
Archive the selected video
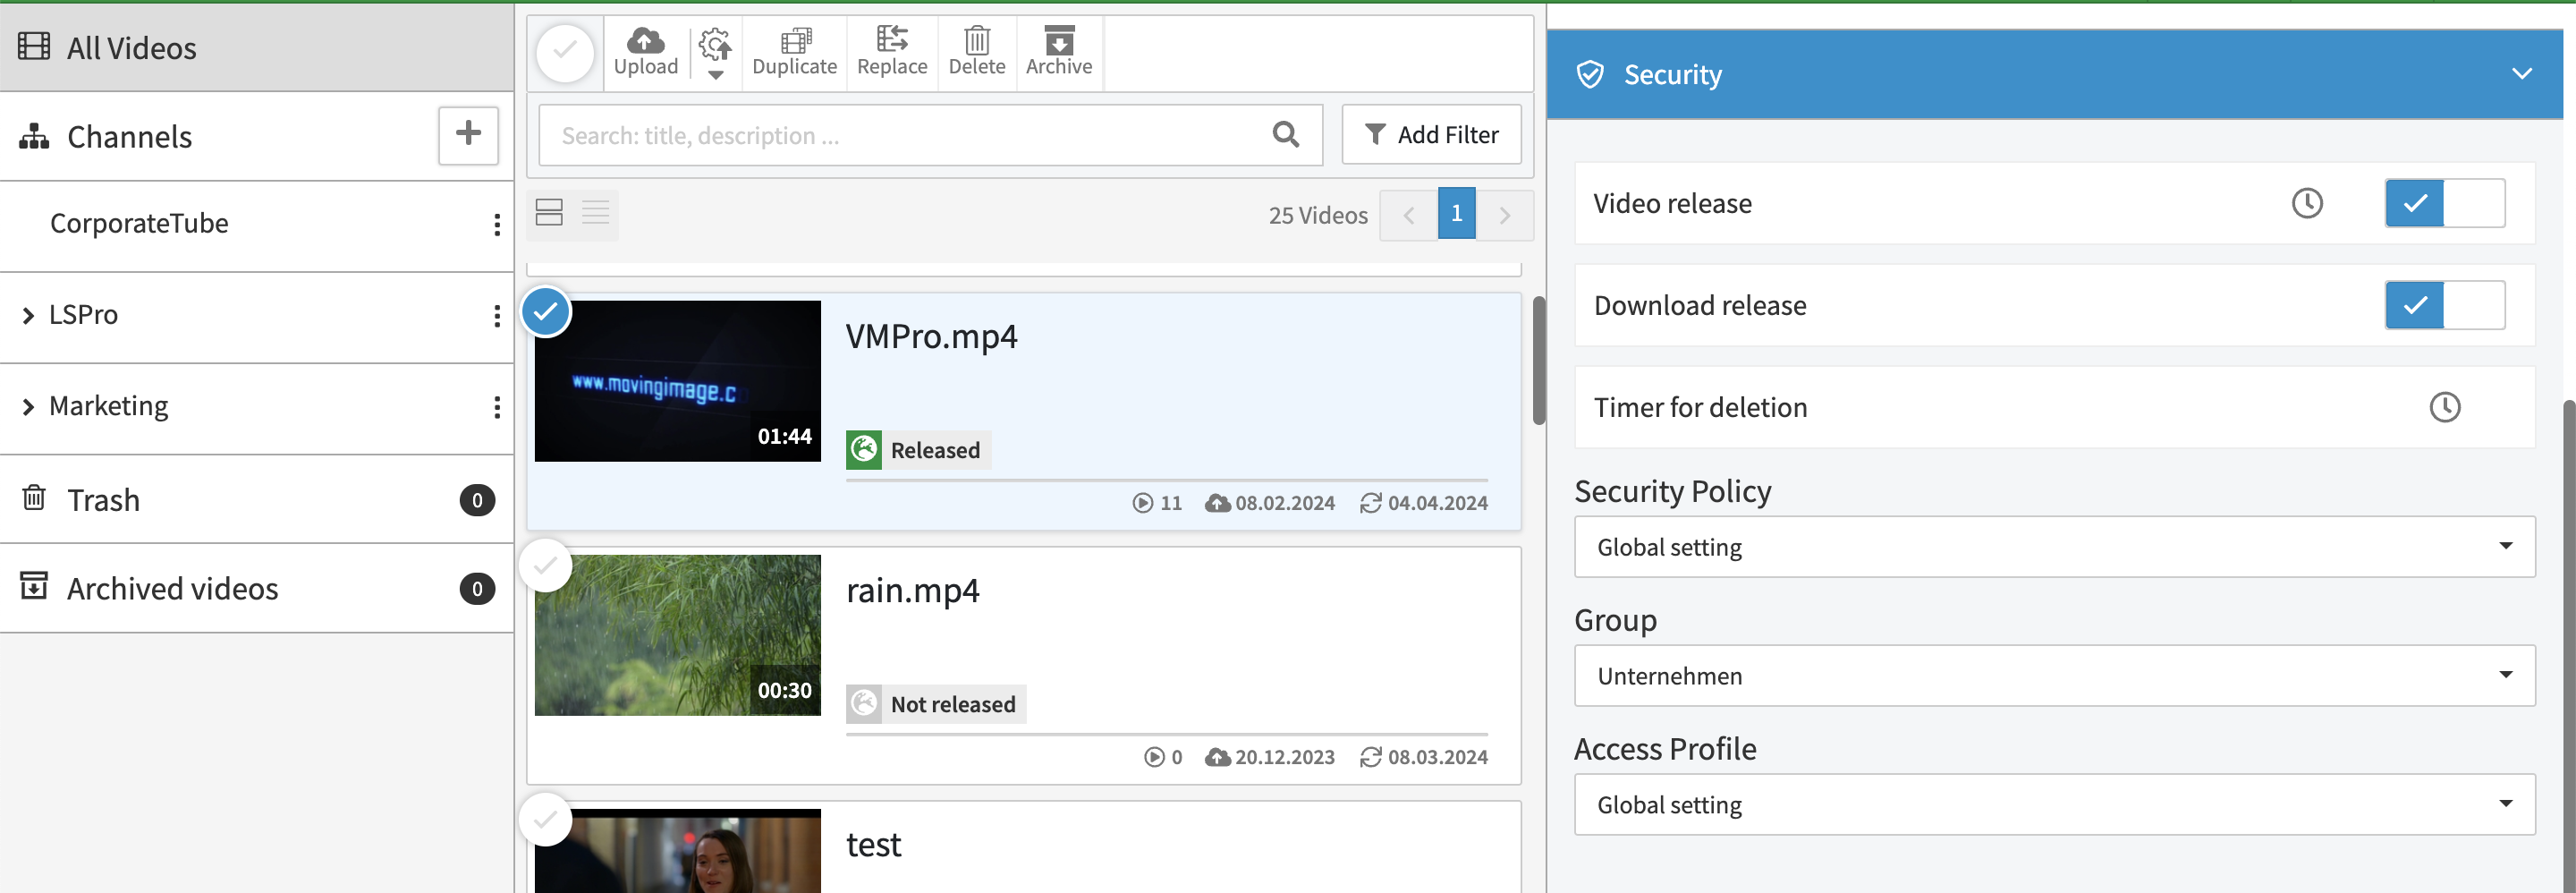click(1059, 52)
